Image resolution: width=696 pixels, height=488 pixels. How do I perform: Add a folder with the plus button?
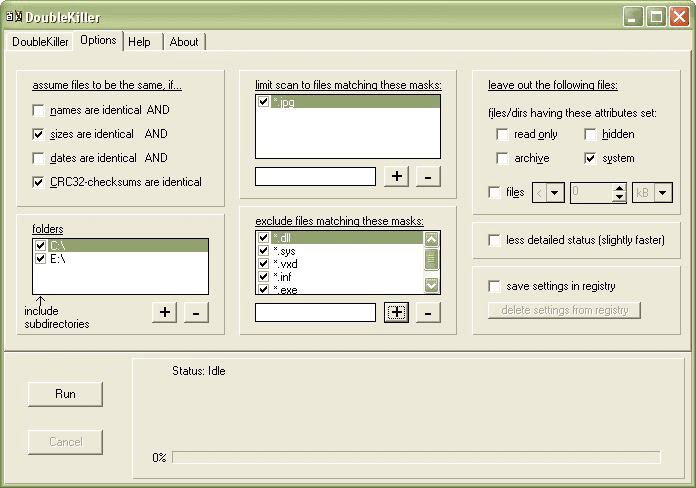165,312
